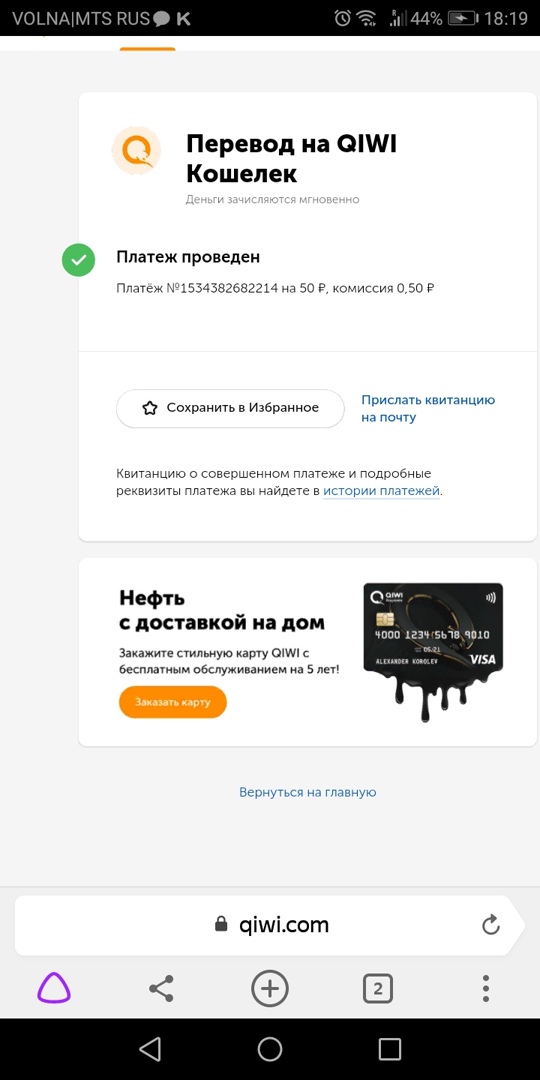
Task: Tap the Android home circle button
Action: click(270, 1049)
